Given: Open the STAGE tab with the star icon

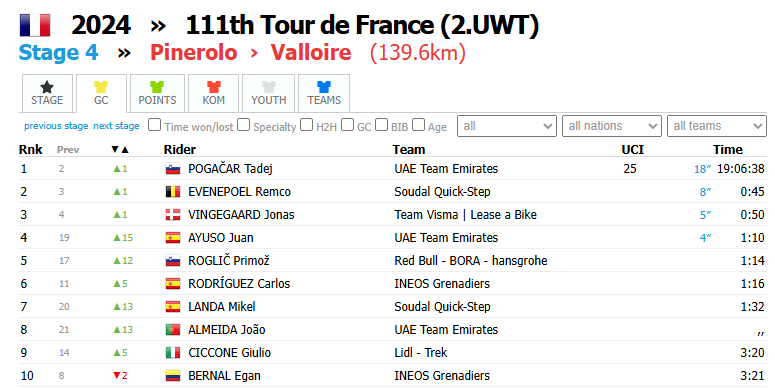Looking at the screenshot, I should coord(47,93).
